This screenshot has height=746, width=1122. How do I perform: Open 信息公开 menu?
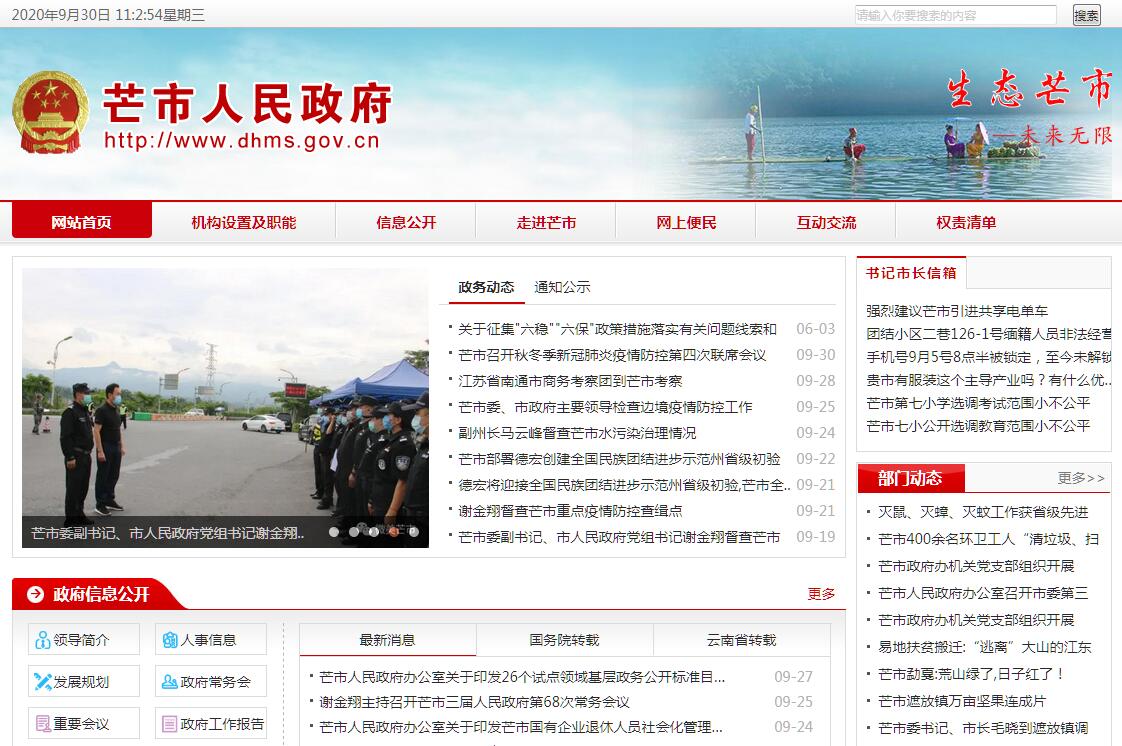(x=406, y=222)
